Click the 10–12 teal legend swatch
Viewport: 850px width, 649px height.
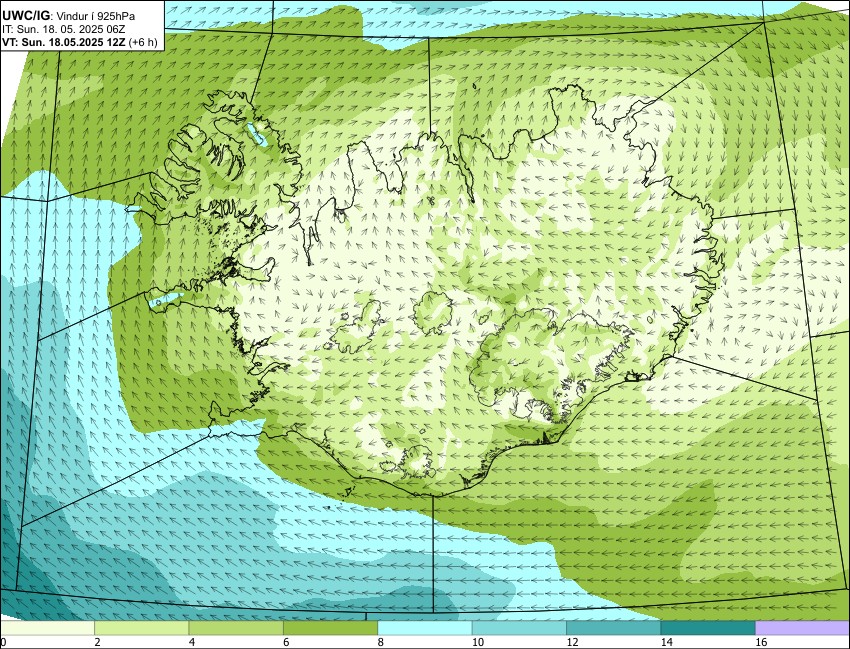pyautogui.click(x=519, y=628)
